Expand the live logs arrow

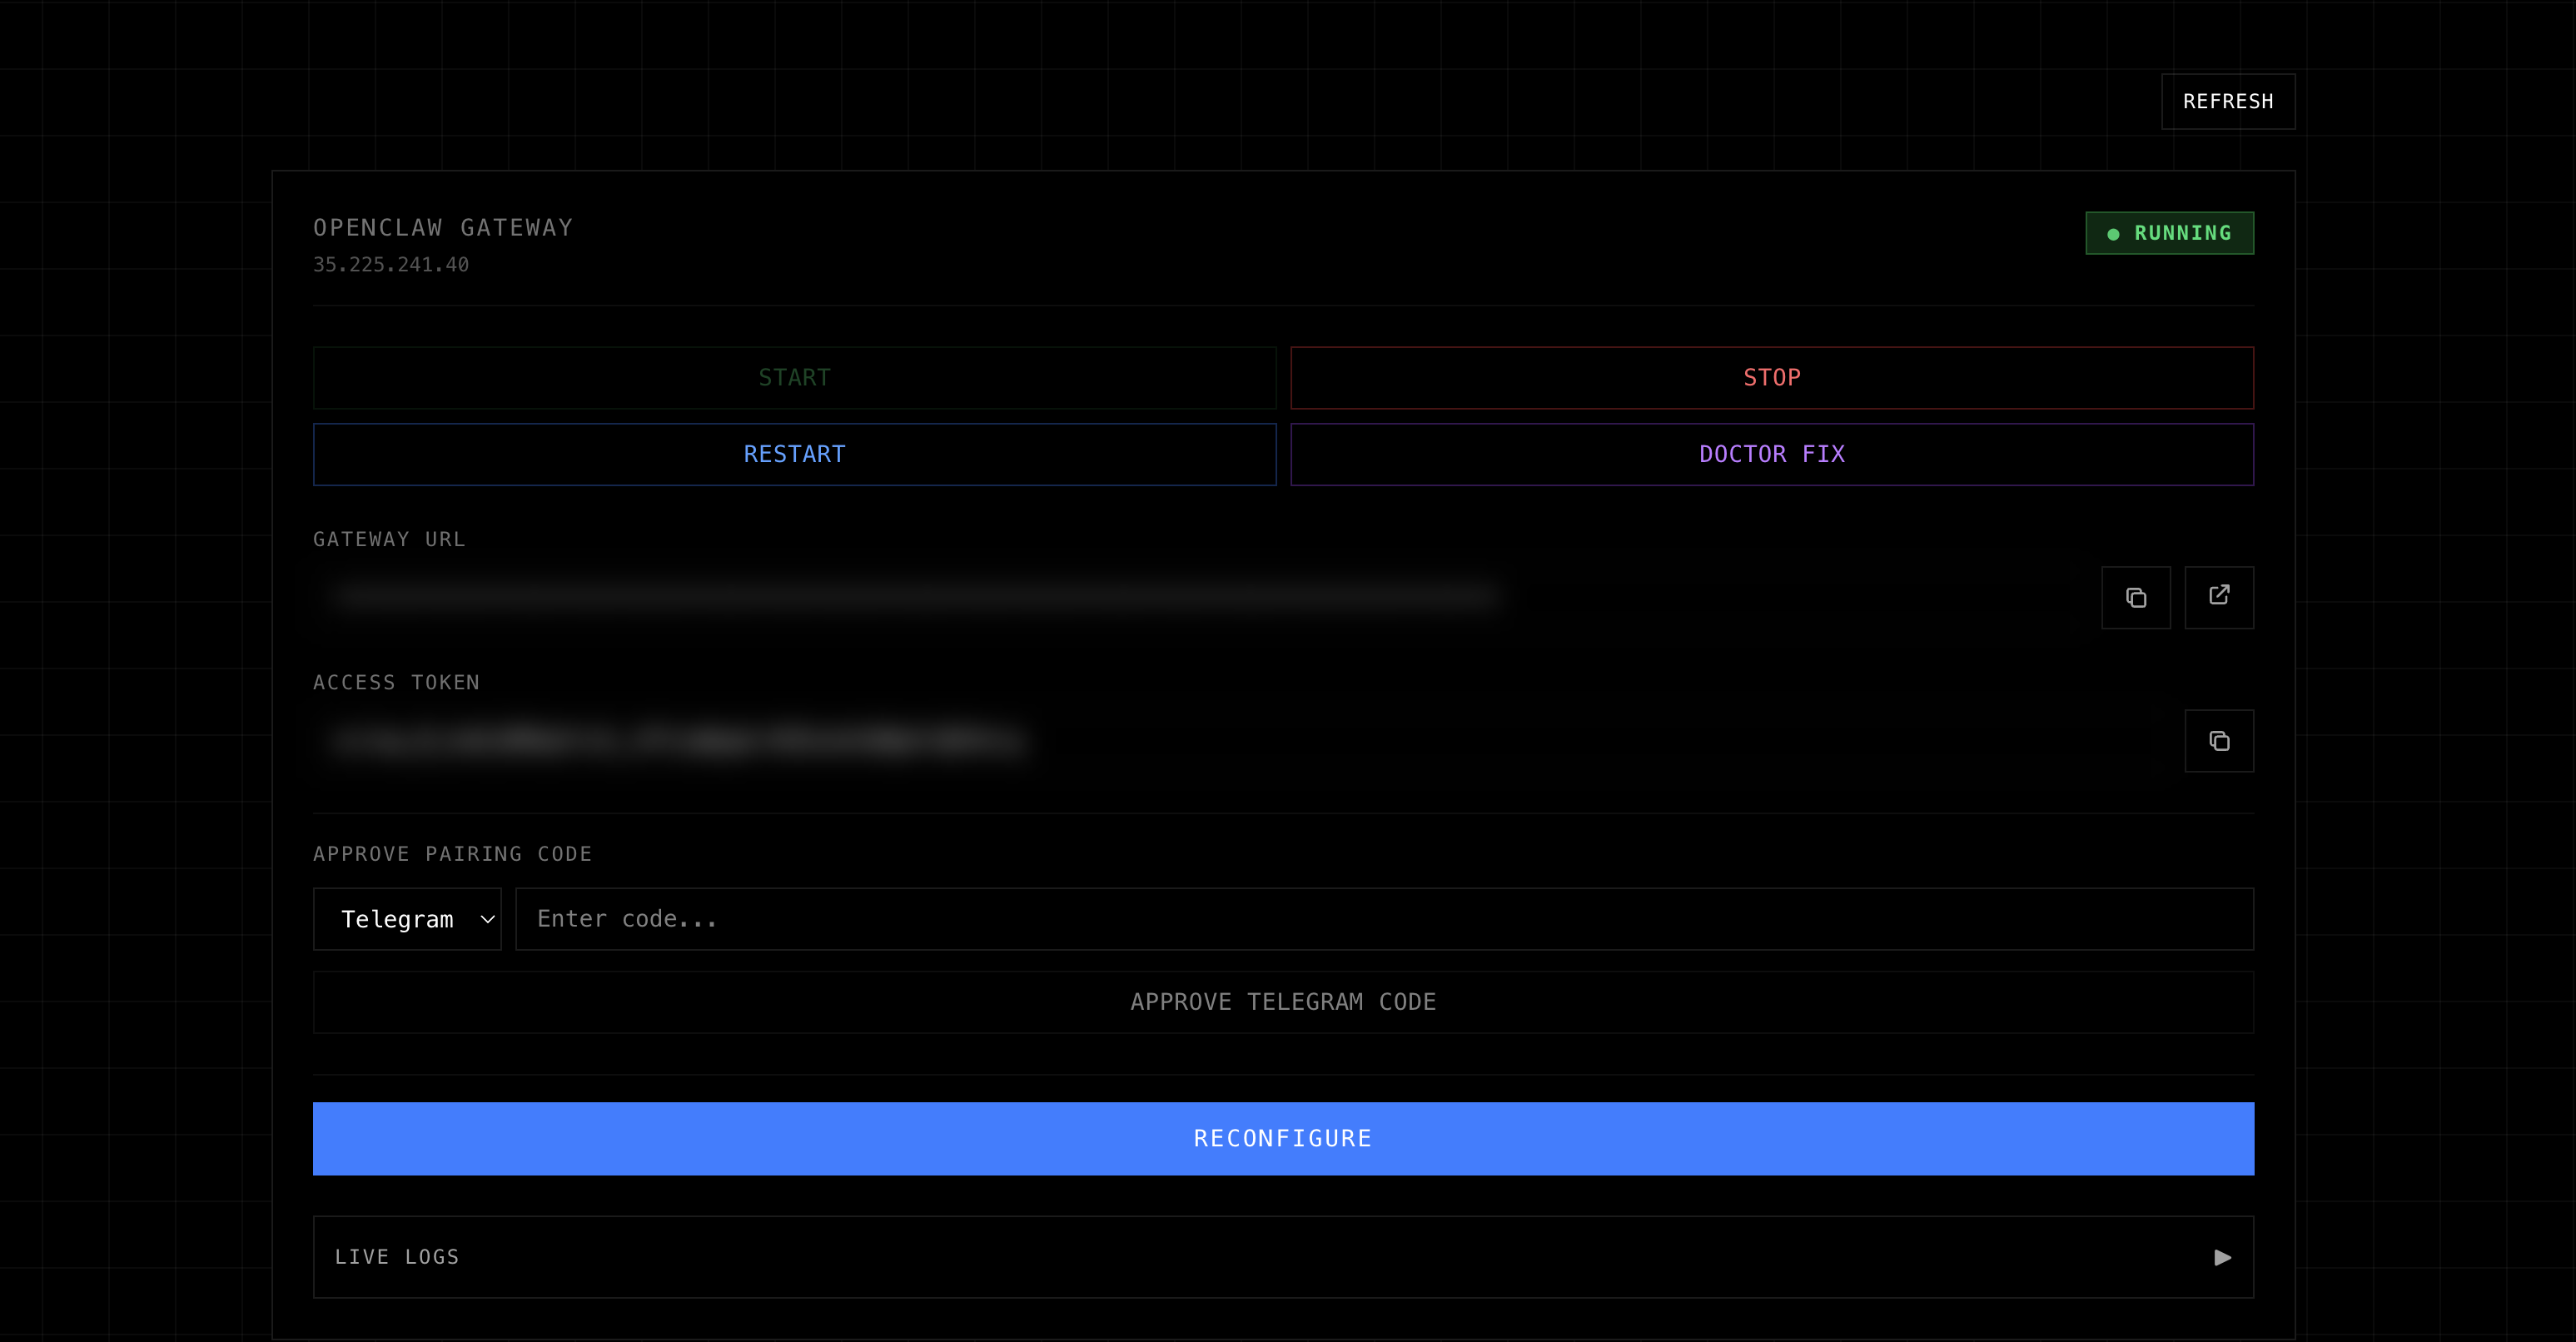pos(2222,1257)
